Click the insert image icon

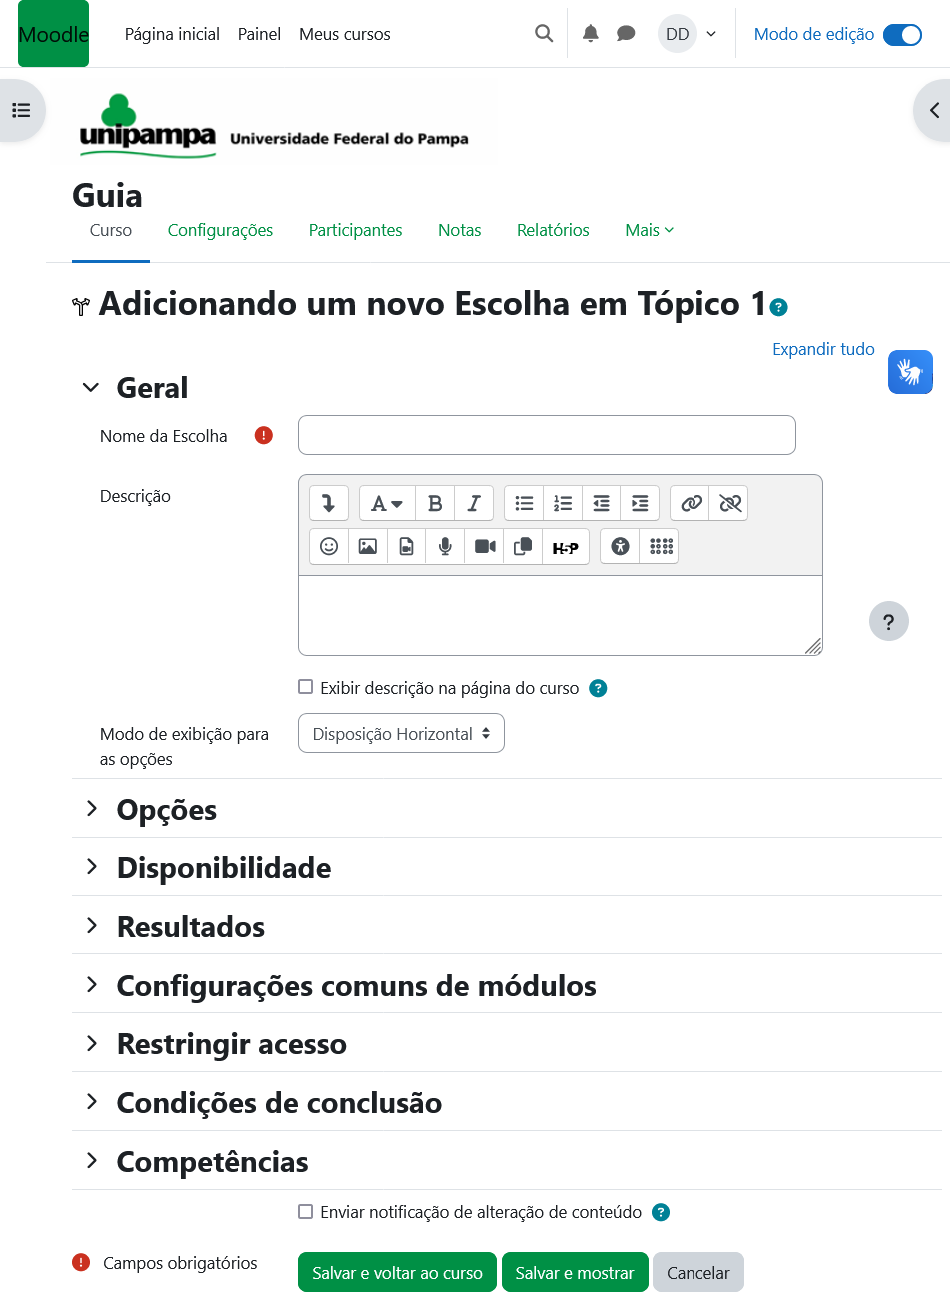coord(368,547)
